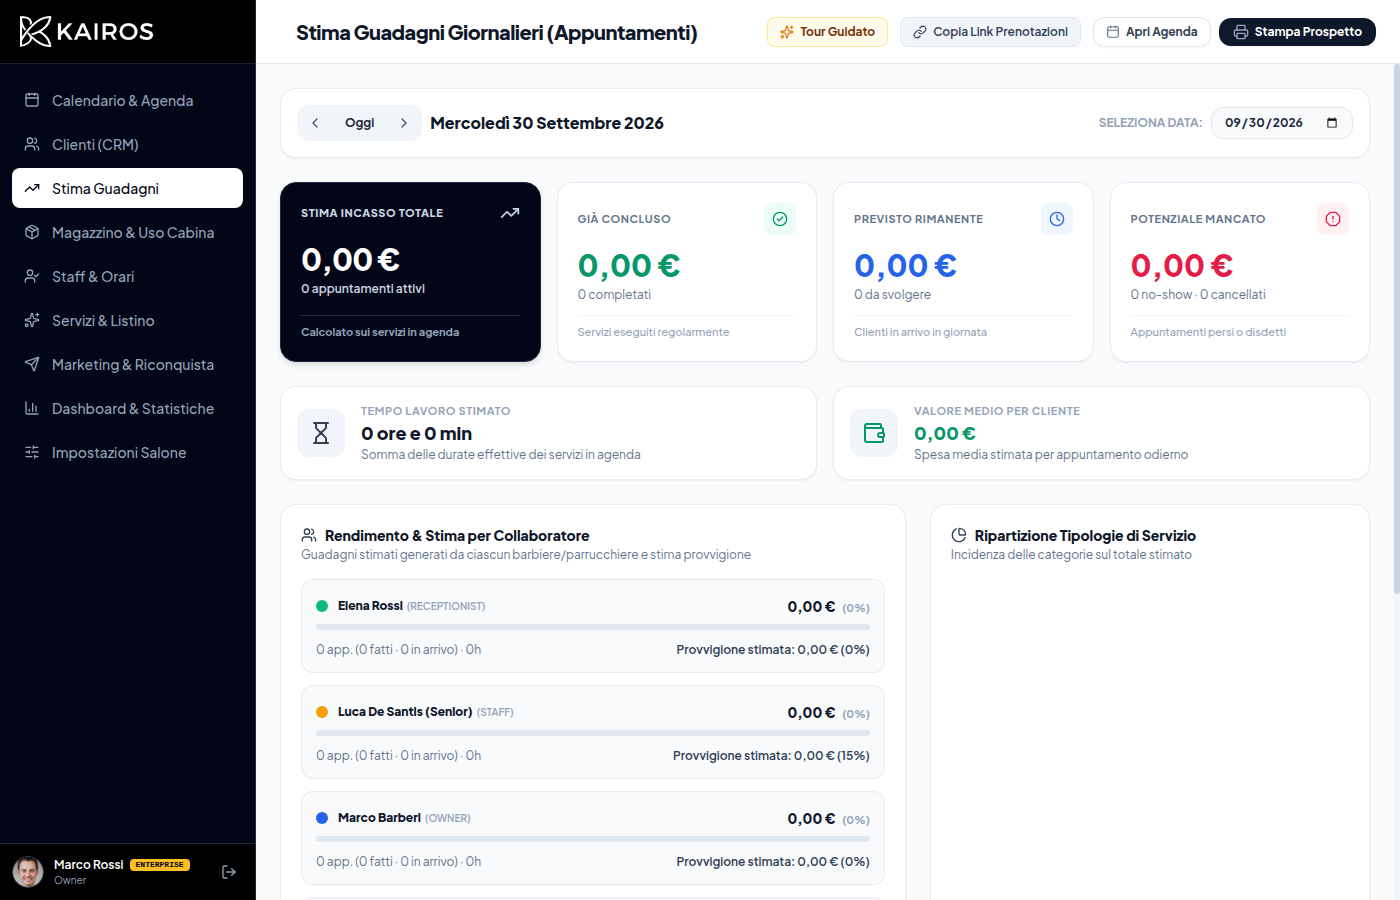This screenshot has height=900, width=1400.
Task: Advance to next day with right chevron
Action: click(x=404, y=123)
